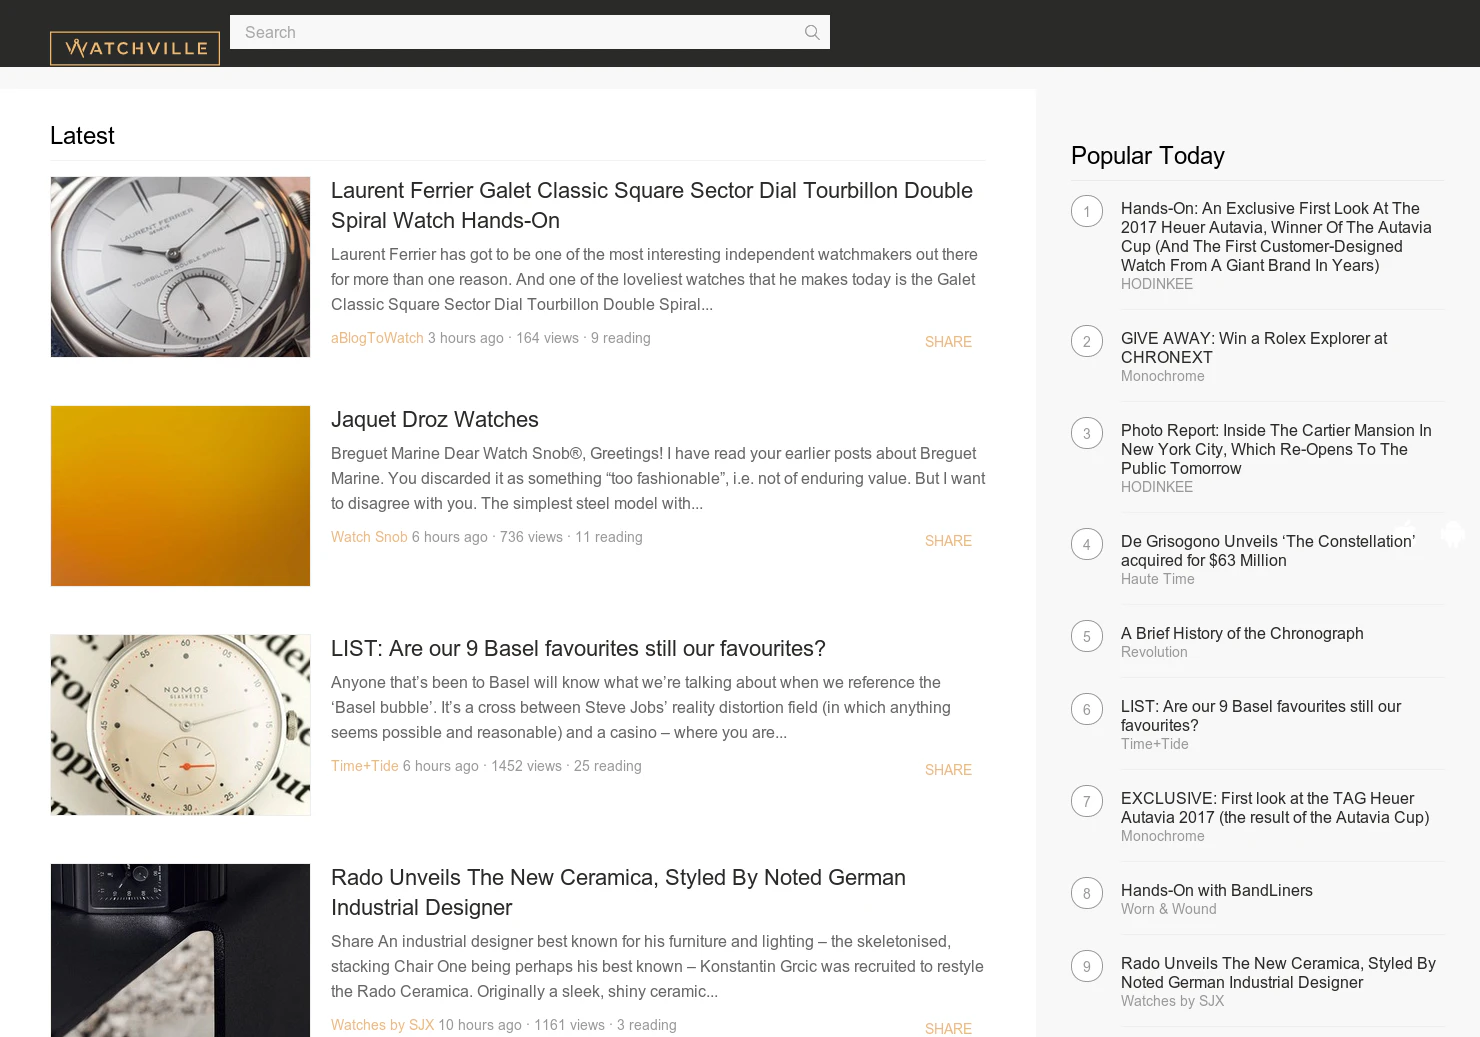This screenshot has width=1480, height=1037.
Task: Click Time+Tide source in Popular Today
Action: point(1155,744)
